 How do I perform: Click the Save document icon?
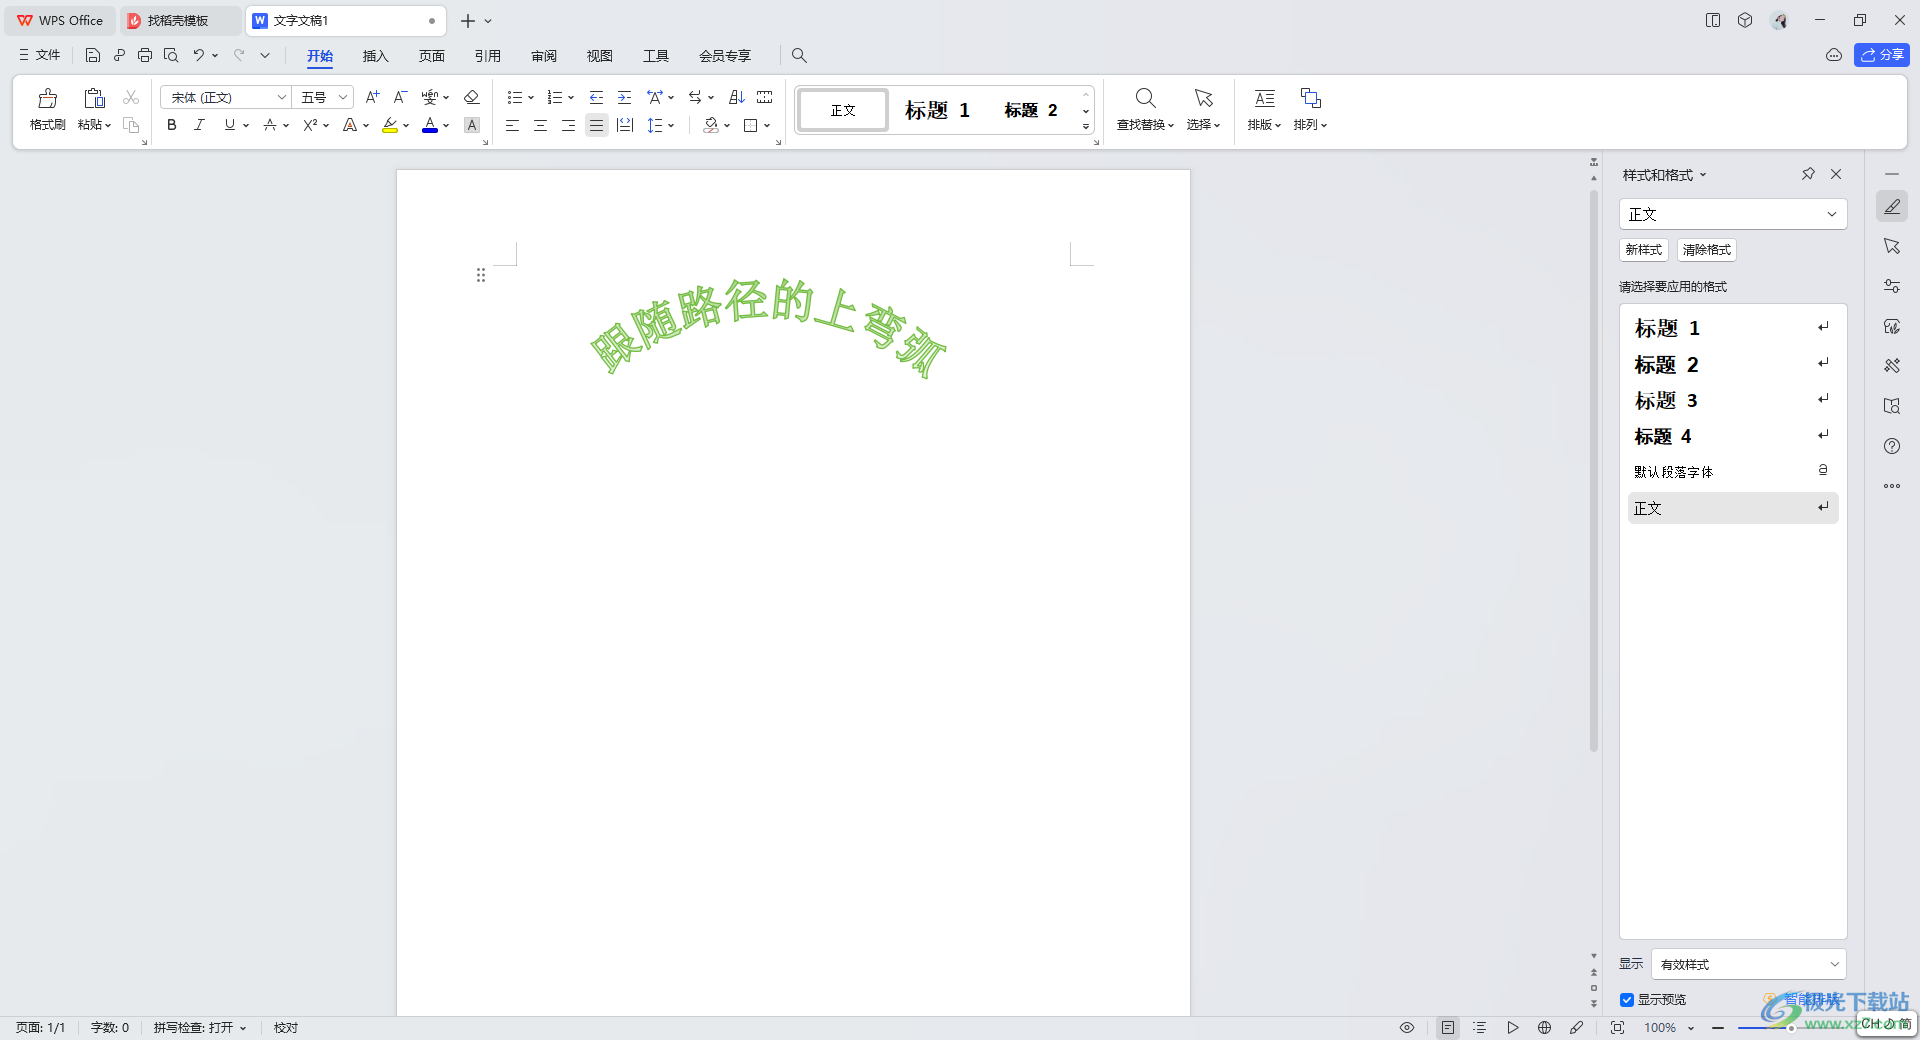point(93,55)
